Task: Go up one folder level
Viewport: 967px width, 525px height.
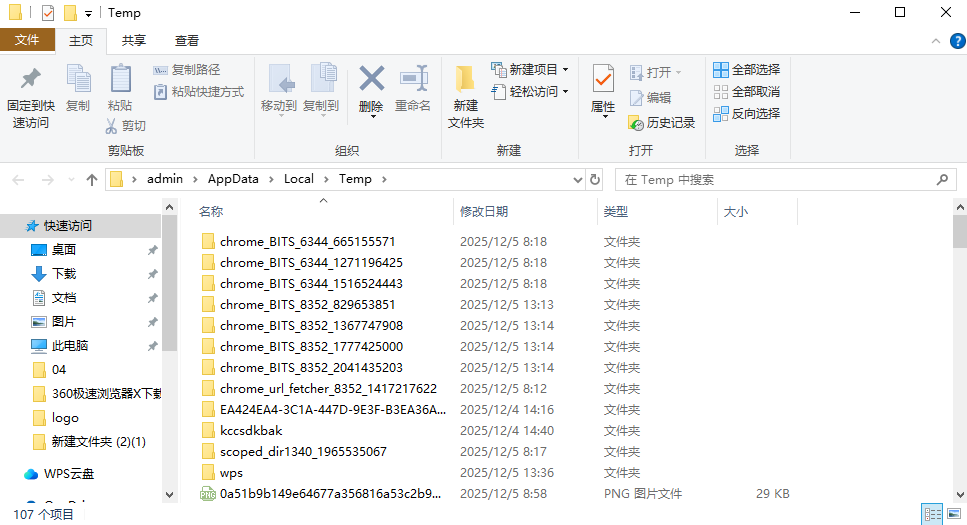Action: [x=92, y=180]
